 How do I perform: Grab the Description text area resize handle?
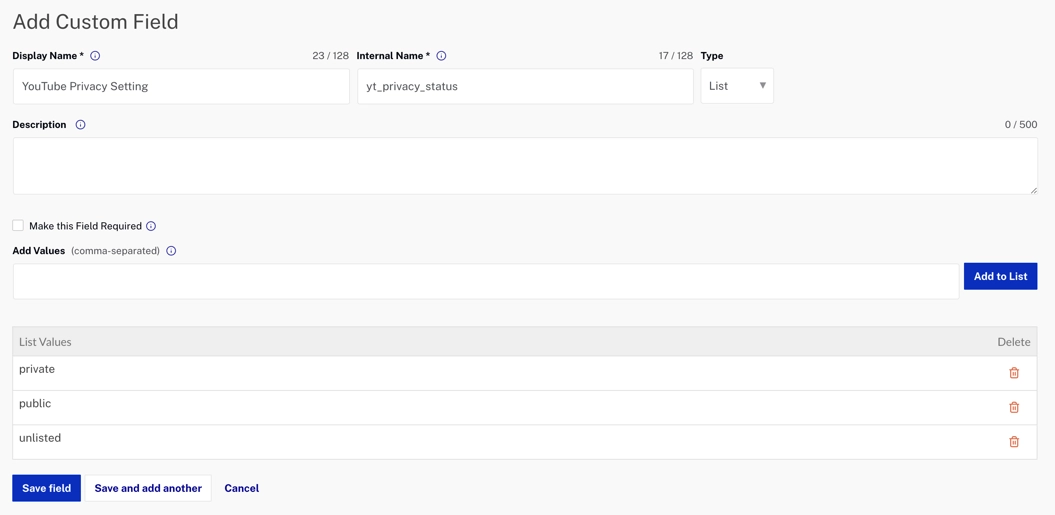point(1033,190)
